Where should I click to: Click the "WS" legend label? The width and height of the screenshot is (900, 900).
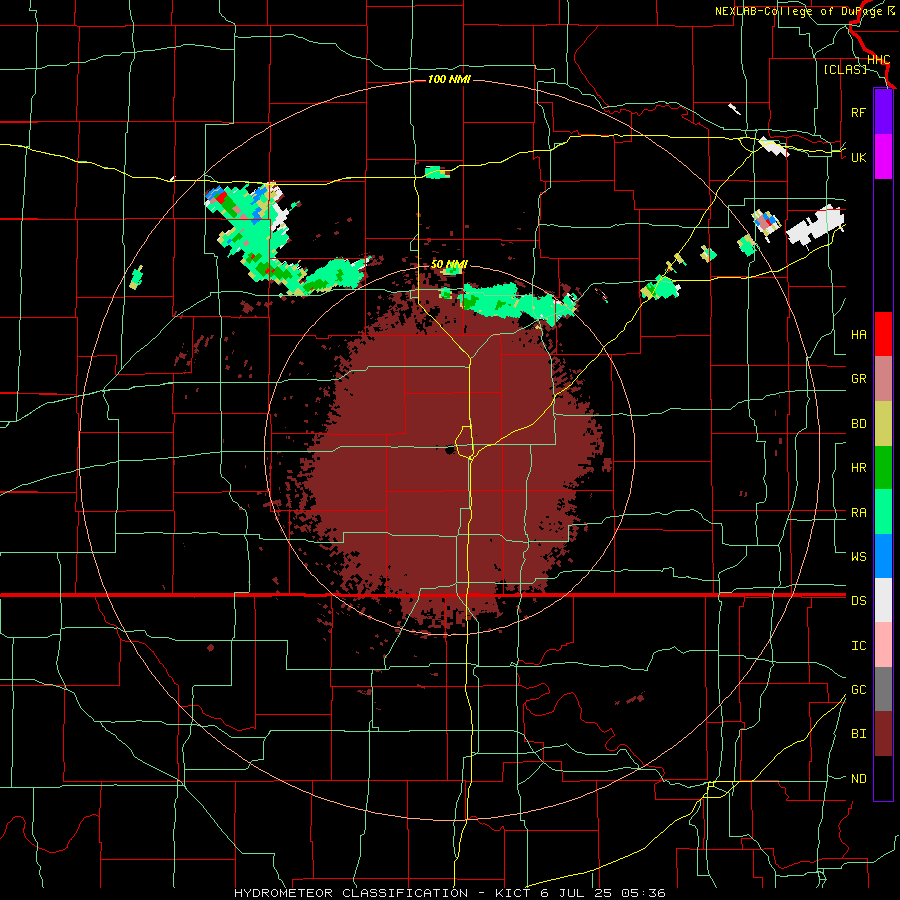point(858,557)
